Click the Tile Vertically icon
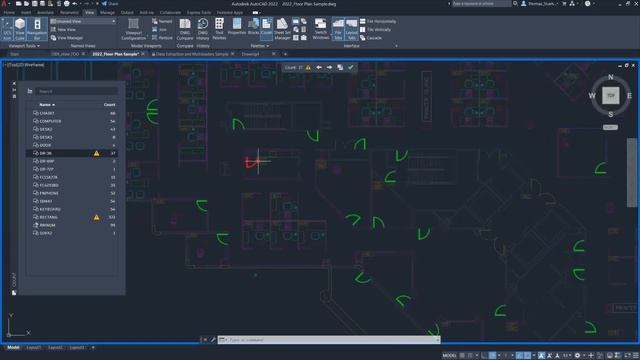The width and height of the screenshot is (640, 360). click(362, 29)
